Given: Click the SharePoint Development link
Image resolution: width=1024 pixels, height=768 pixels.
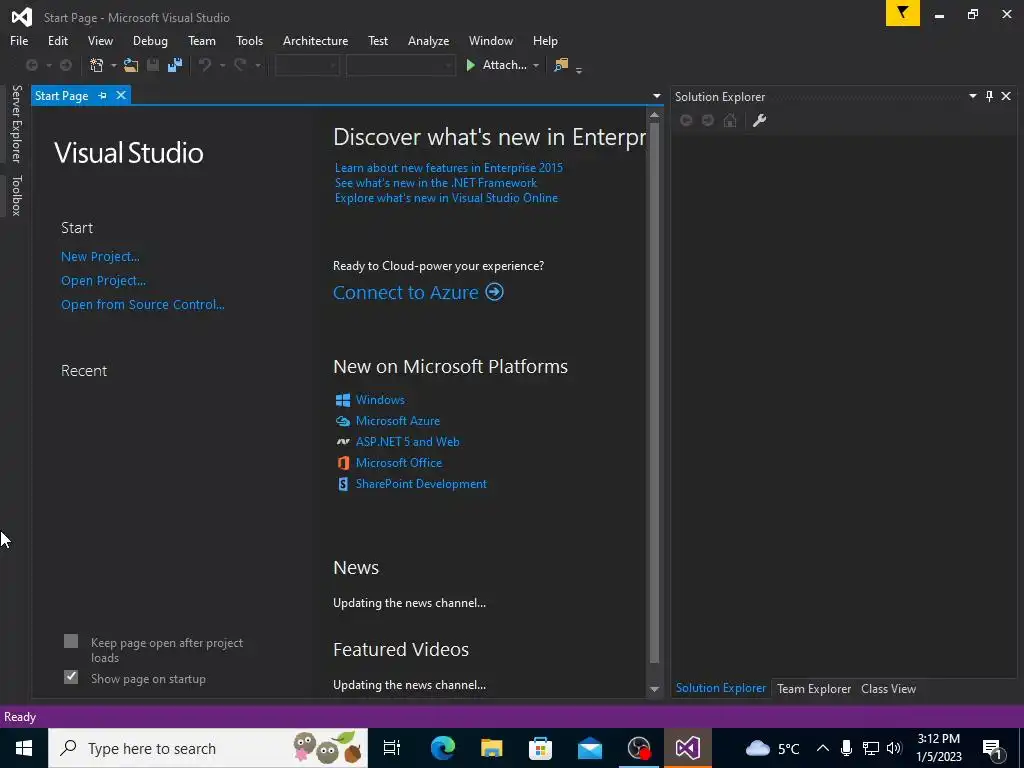Looking at the screenshot, I should (x=421, y=484).
